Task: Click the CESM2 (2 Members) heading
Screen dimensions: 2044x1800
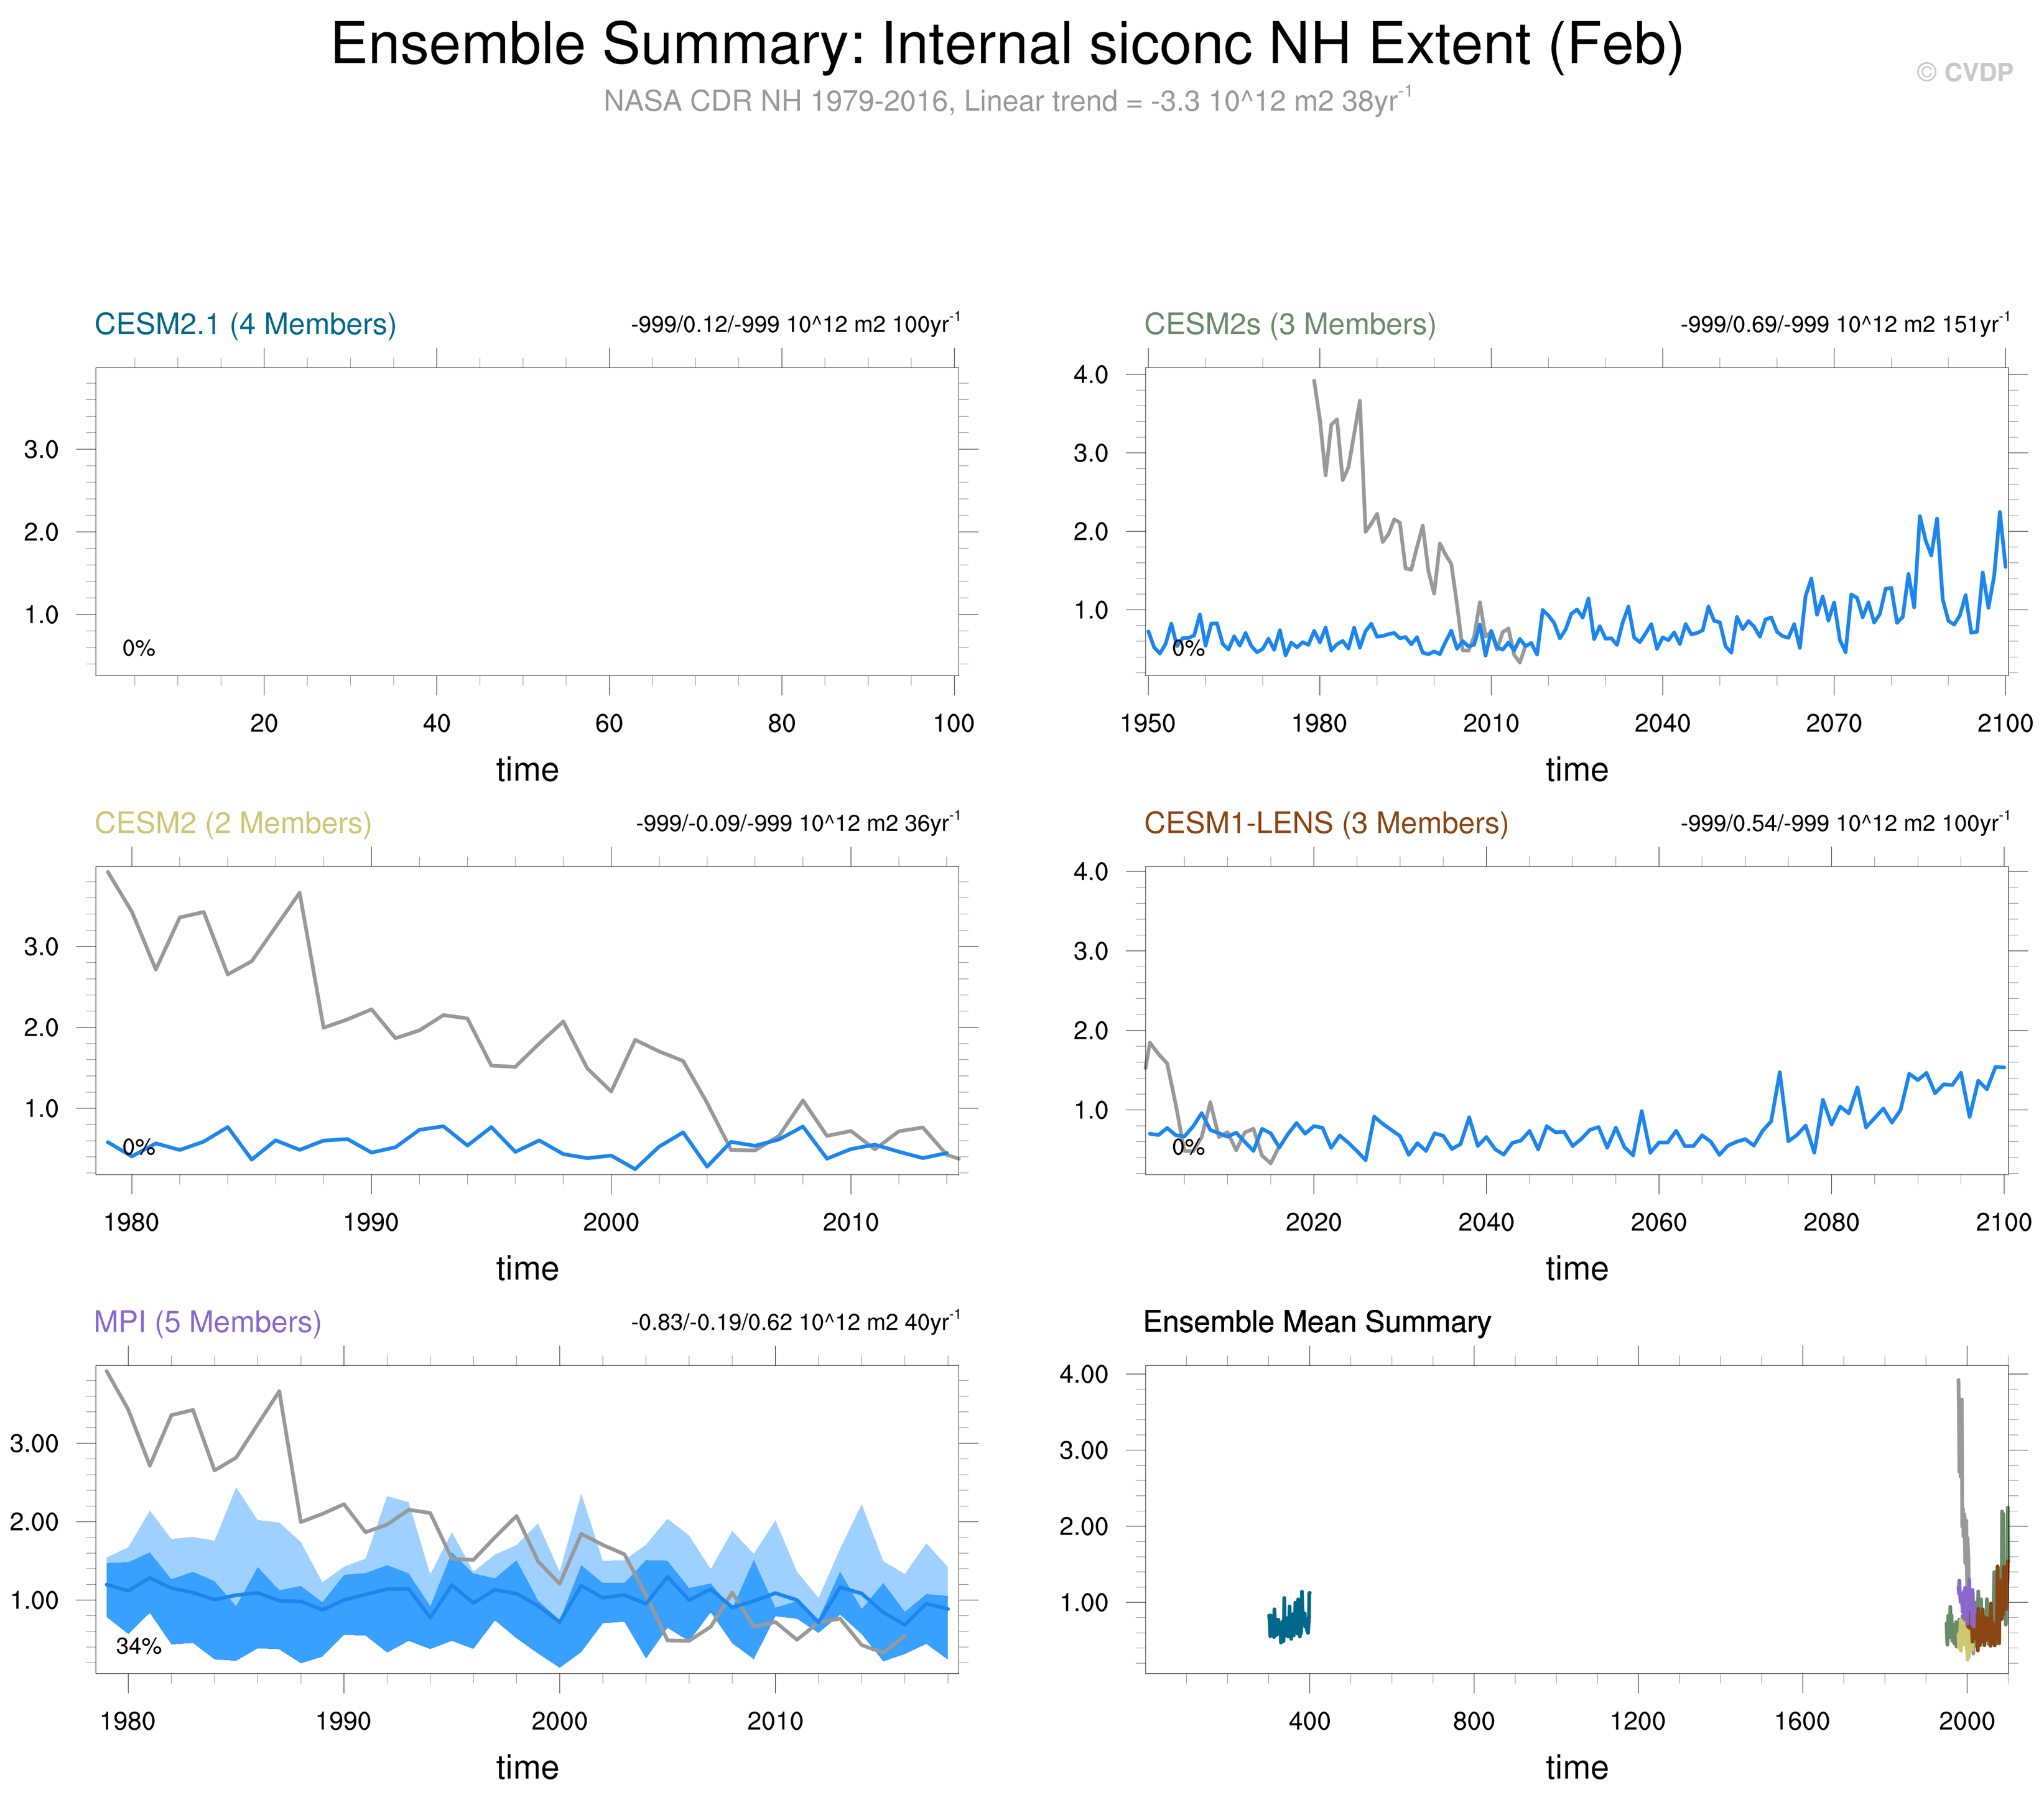Action: click(x=233, y=823)
